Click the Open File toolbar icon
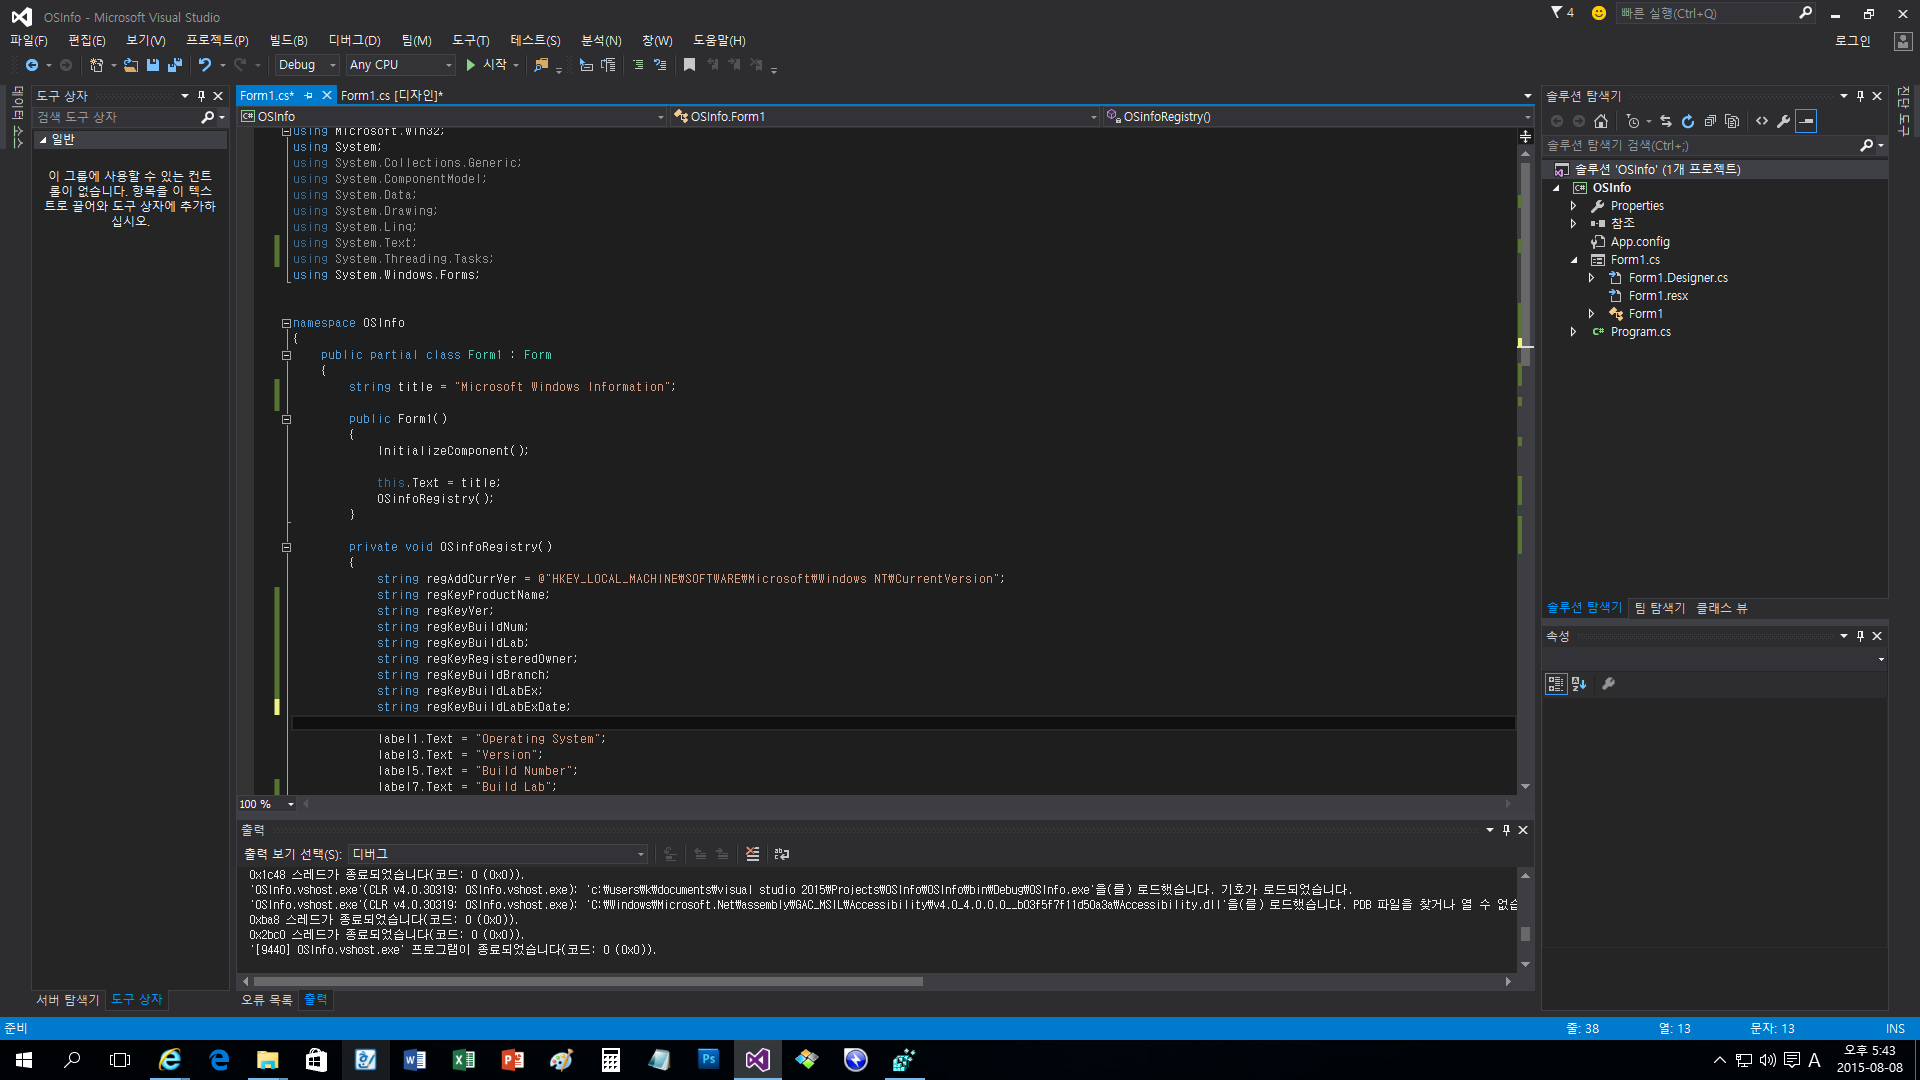This screenshot has height=1080, width=1920. coord(131,65)
